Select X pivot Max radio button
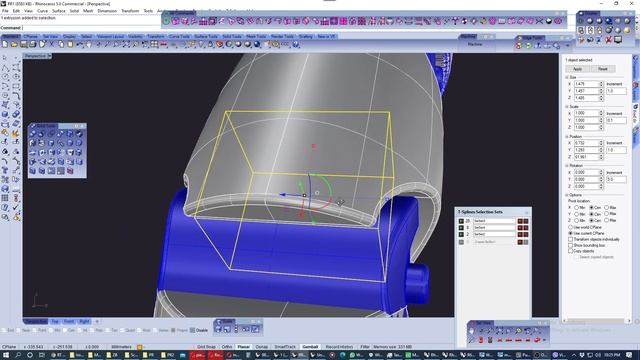The height and width of the screenshot is (360, 640). 607,207
